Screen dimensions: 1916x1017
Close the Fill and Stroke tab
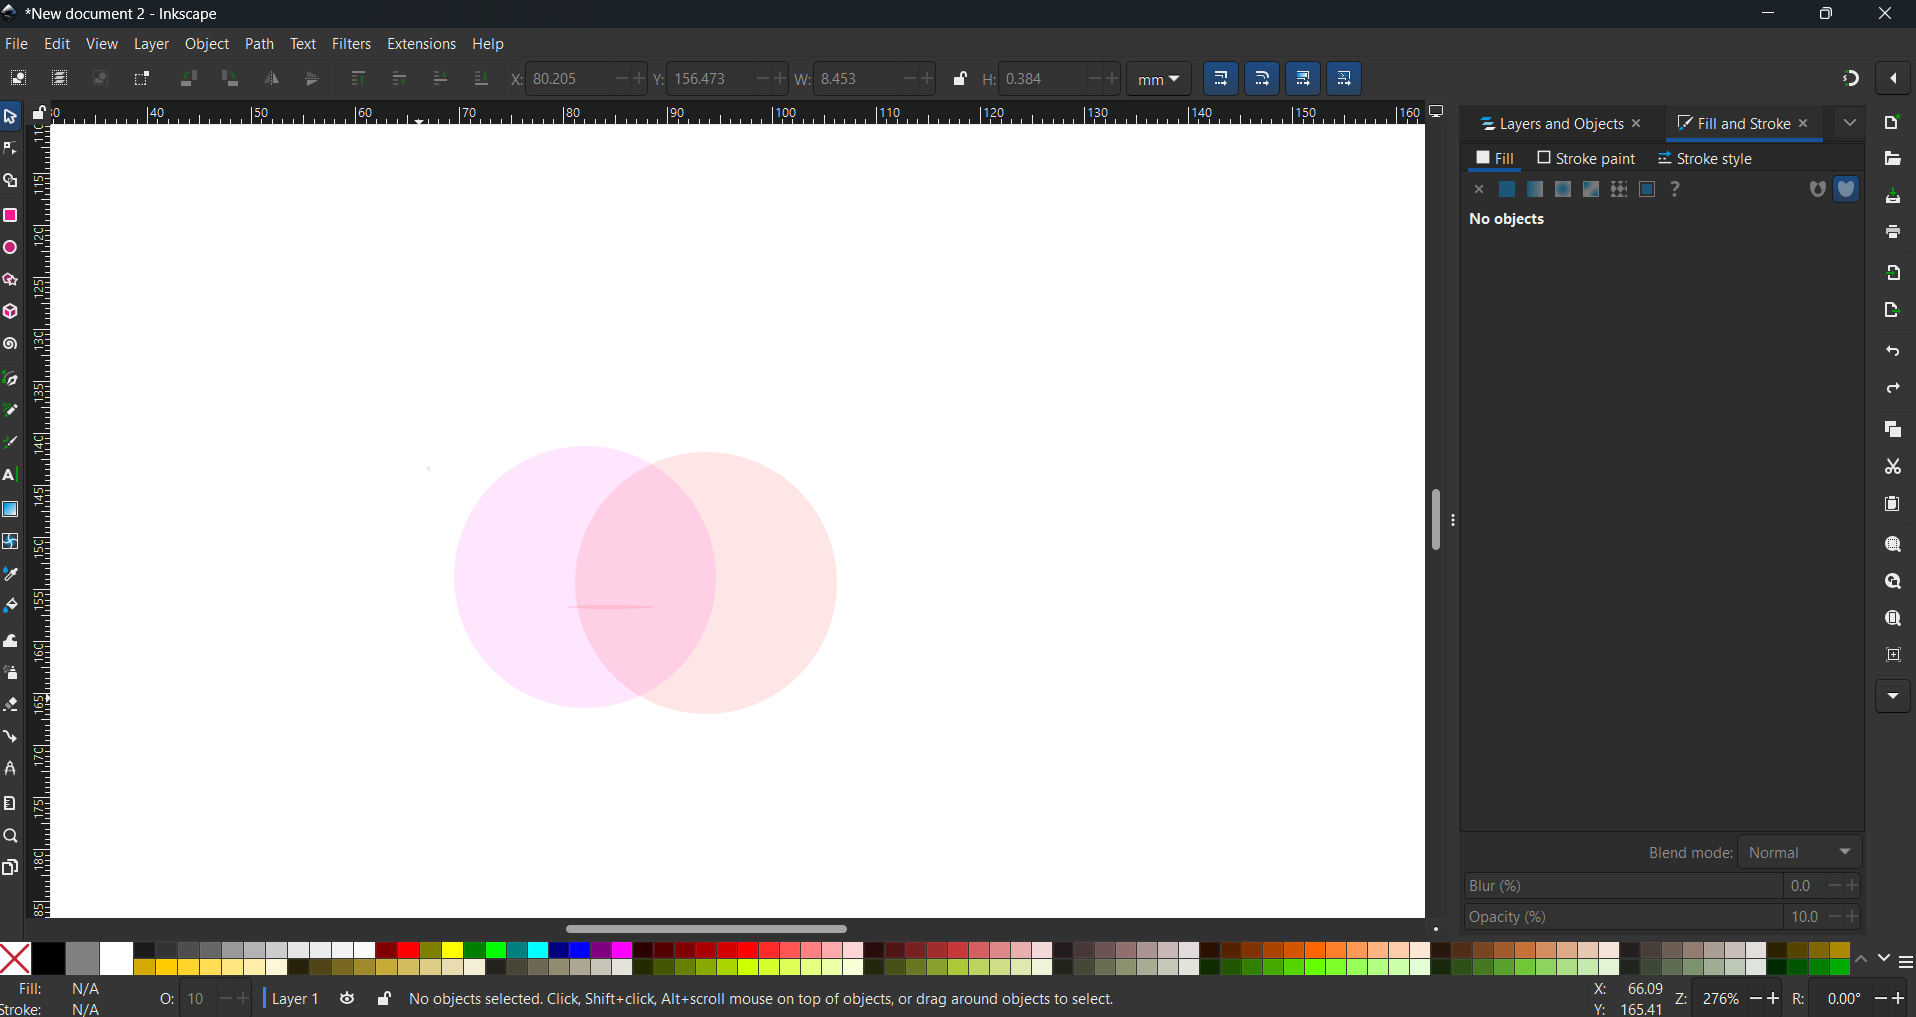[1804, 123]
